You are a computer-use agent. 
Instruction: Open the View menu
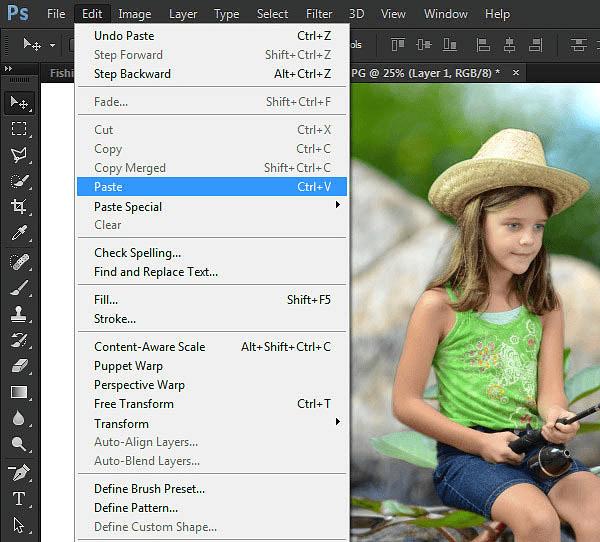click(393, 14)
